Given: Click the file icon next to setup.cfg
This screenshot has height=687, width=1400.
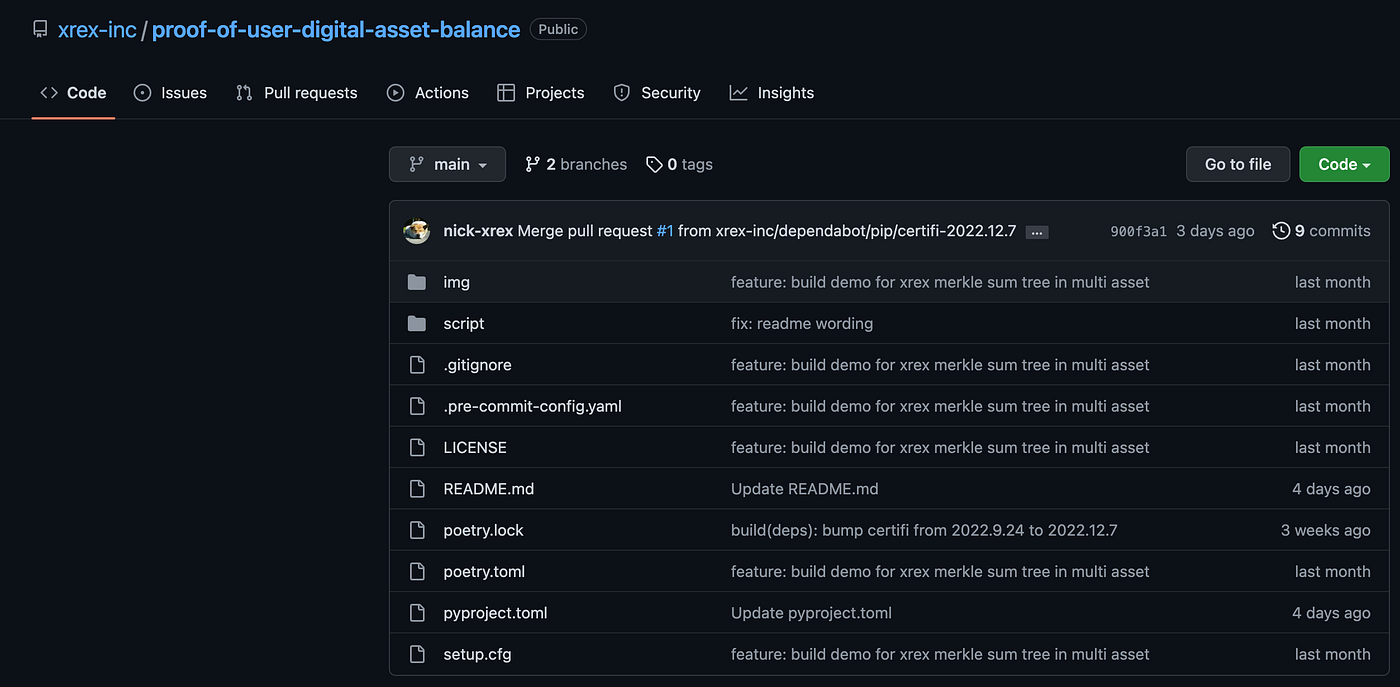Looking at the screenshot, I should (x=417, y=654).
